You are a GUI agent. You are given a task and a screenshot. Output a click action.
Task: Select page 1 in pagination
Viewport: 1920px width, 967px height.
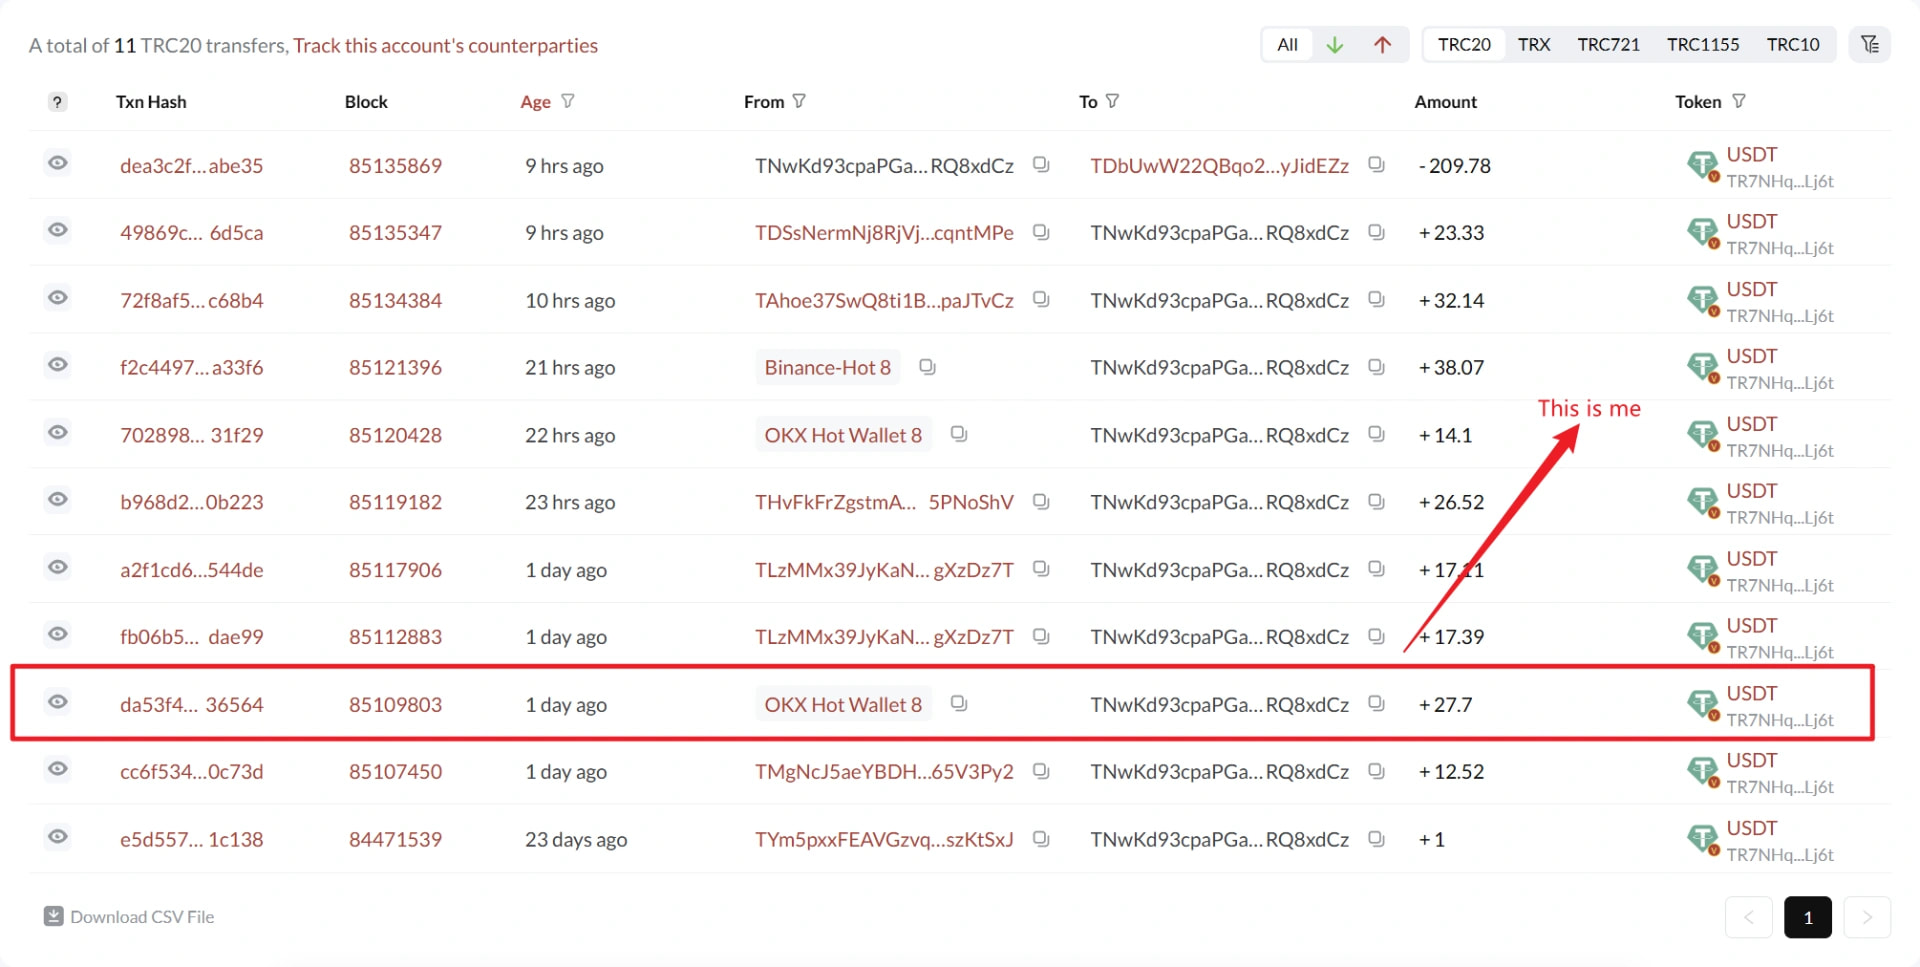pyautogui.click(x=1807, y=917)
